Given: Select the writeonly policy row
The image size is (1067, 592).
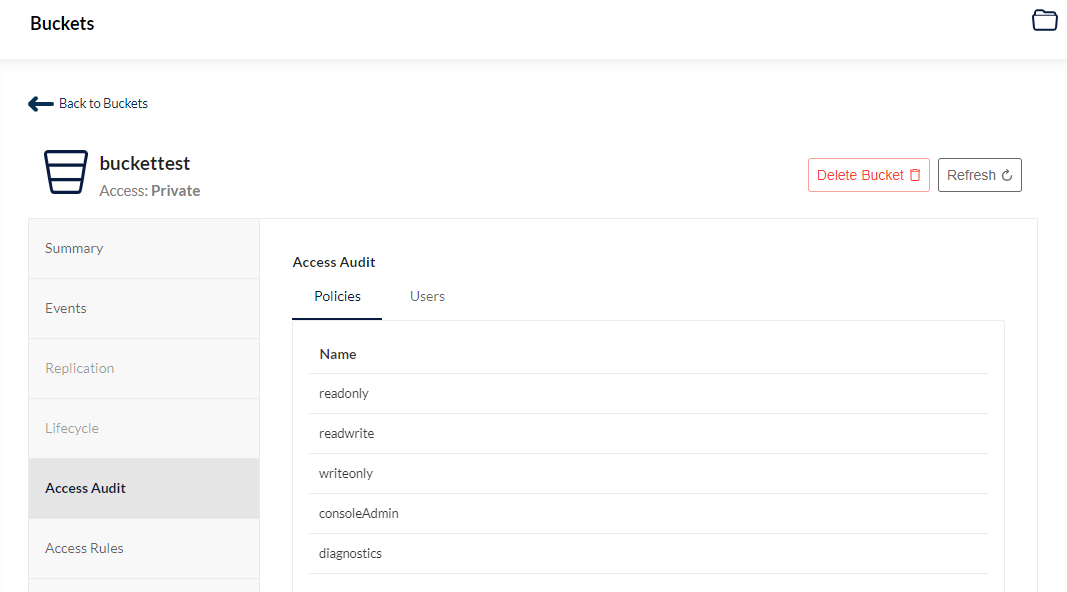Looking at the screenshot, I should tap(648, 474).
